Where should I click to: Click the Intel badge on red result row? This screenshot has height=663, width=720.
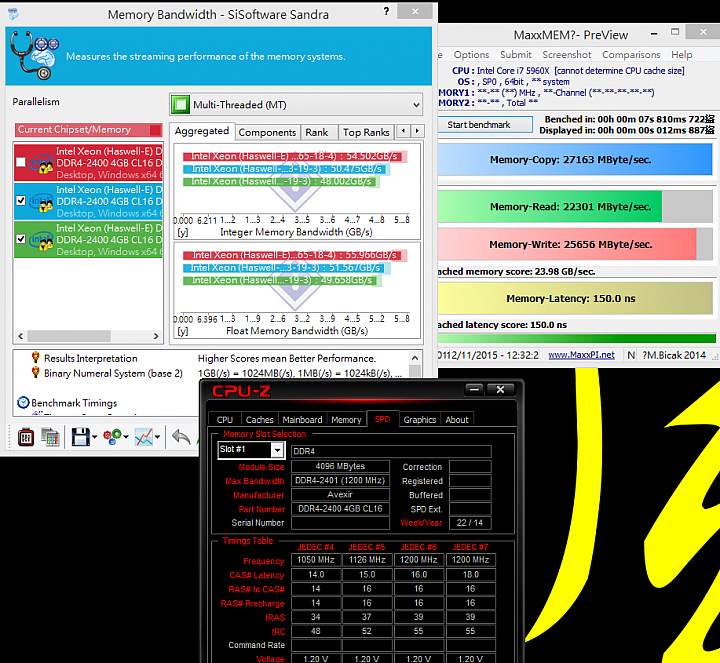coord(41,163)
